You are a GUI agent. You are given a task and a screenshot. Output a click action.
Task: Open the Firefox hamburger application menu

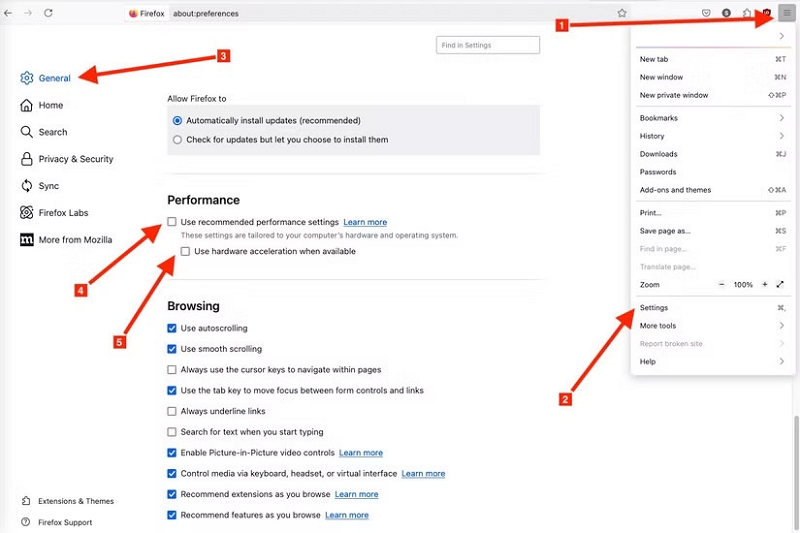(786, 13)
